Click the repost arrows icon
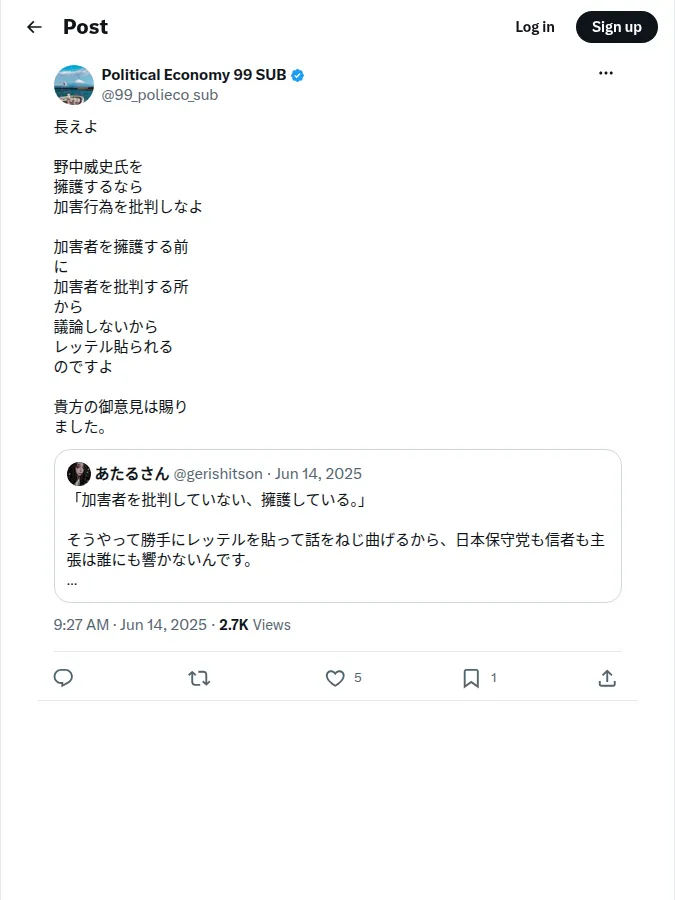Screen dimensions: 675x900 [199, 678]
